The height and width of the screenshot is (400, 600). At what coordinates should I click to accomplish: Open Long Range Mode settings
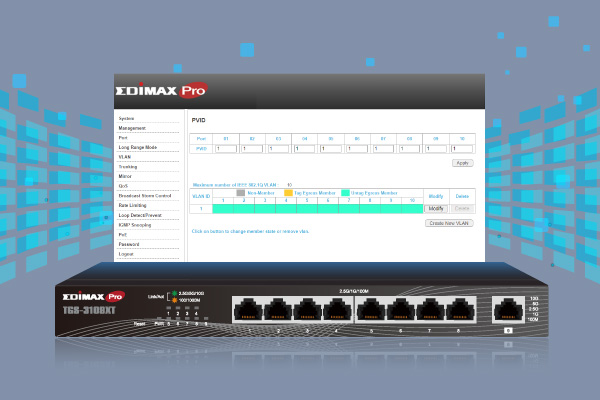pyautogui.click(x=137, y=147)
